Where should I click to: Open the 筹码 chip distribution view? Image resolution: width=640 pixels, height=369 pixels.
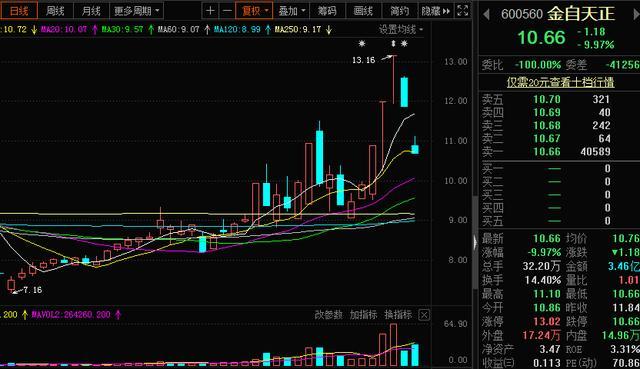click(327, 11)
